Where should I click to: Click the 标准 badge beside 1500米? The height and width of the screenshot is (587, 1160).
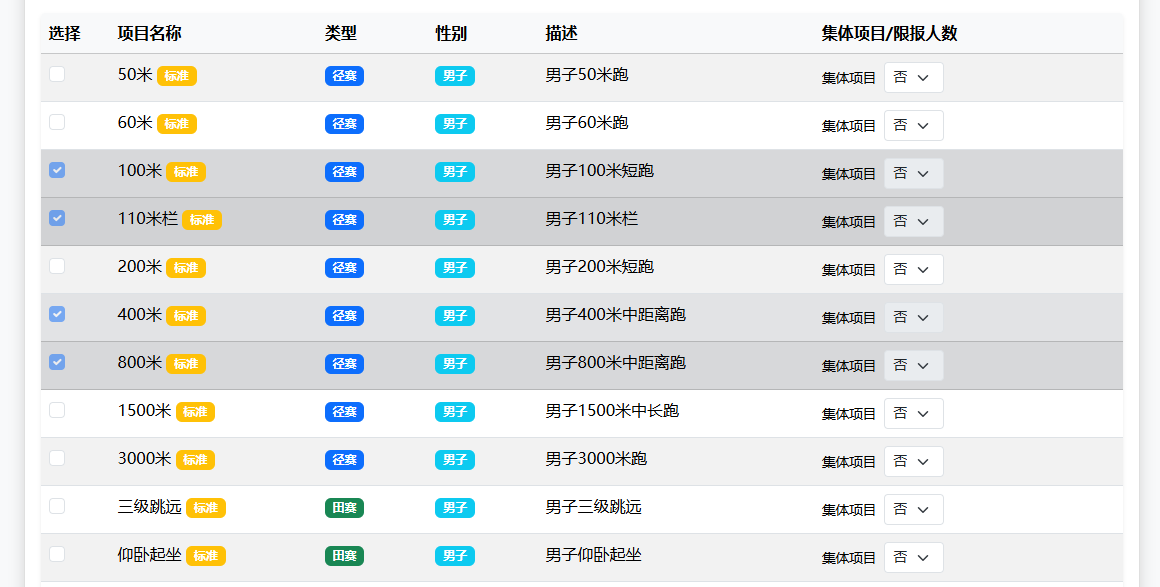pos(196,411)
